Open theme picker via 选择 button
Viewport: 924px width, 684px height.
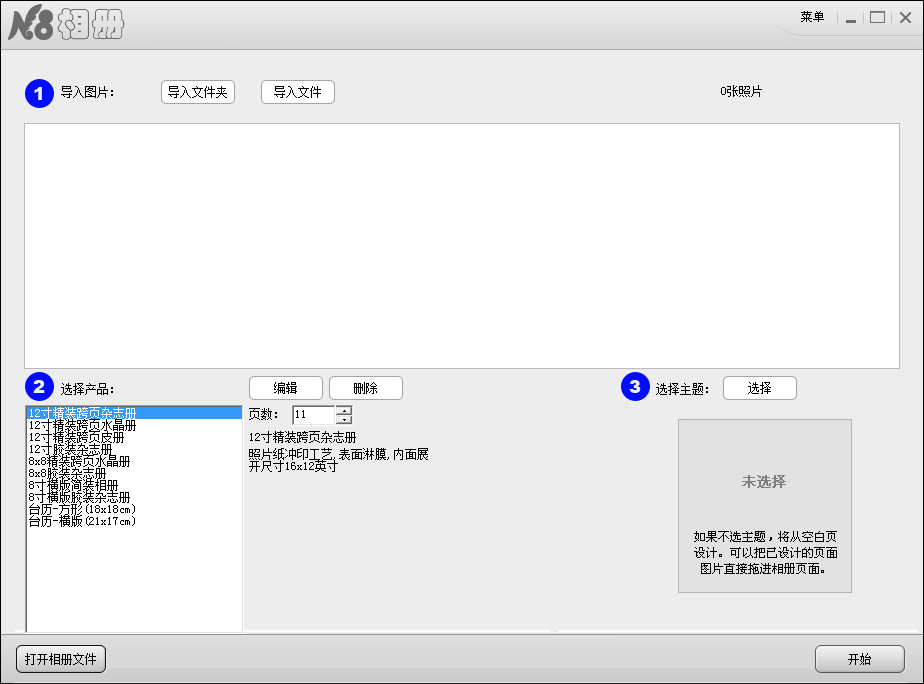(759, 388)
